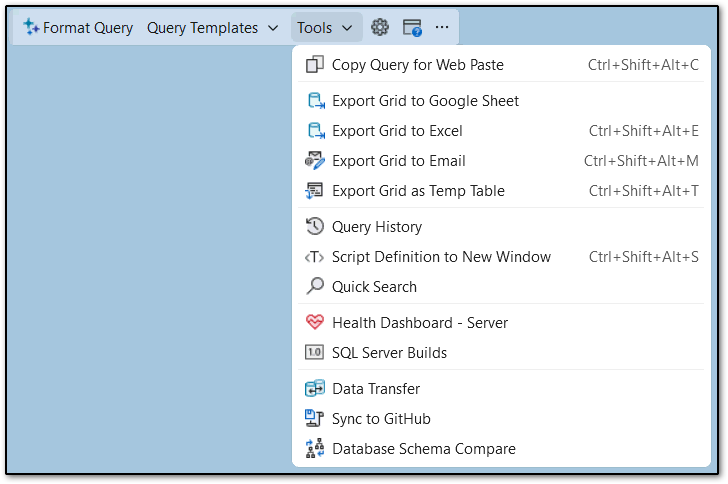Image resolution: width=728 pixels, height=484 pixels.
Task: Choose Script Definition to New Window
Action: (441, 257)
